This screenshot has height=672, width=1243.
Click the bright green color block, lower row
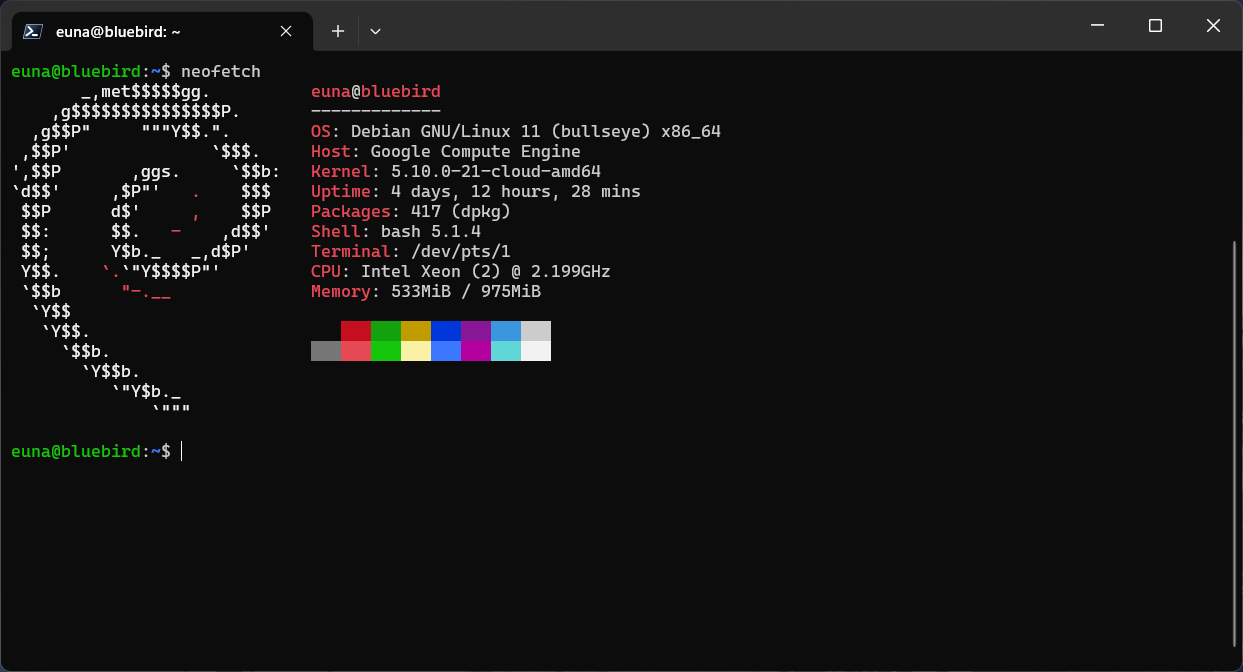386,351
